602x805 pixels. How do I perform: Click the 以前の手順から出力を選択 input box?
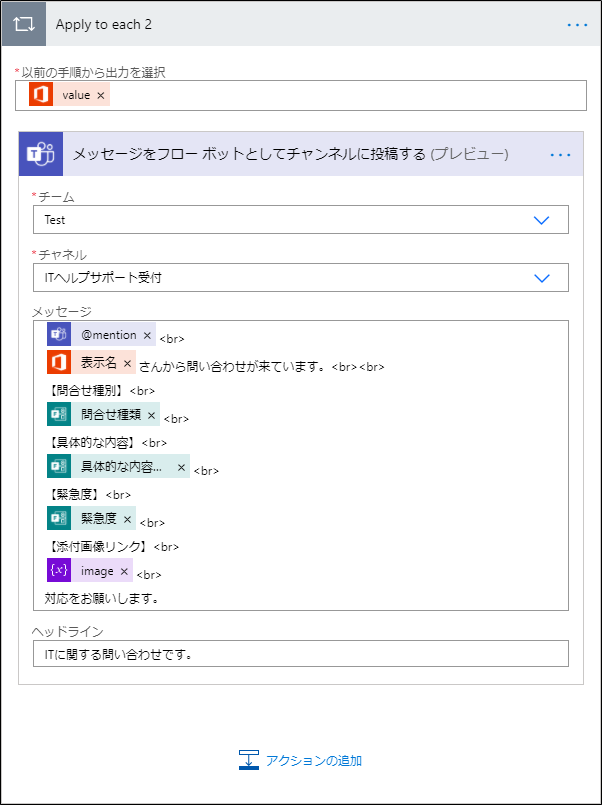click(301, 95)
